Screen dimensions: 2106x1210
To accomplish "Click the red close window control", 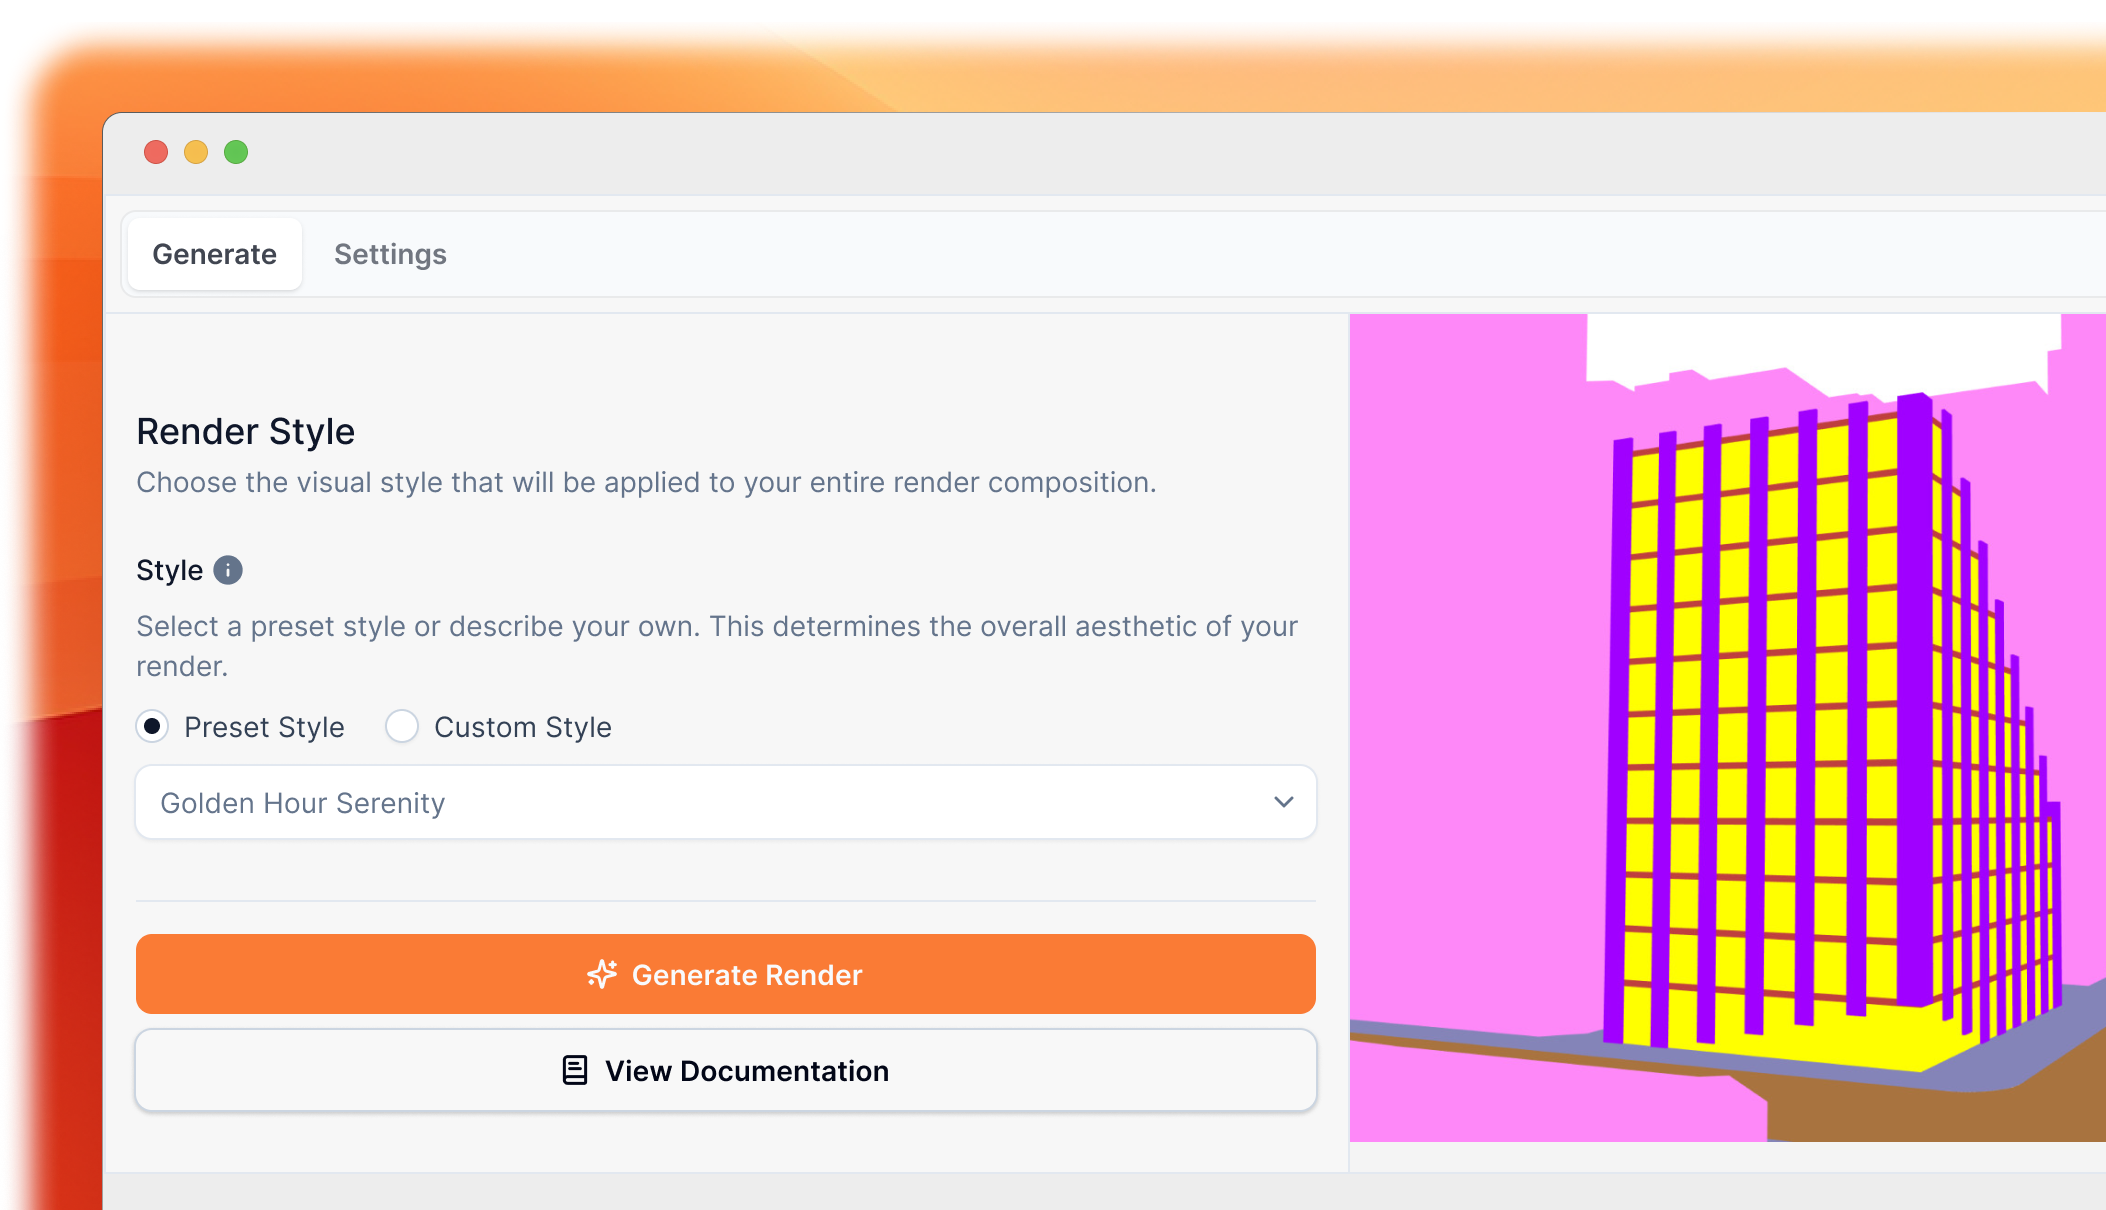I will (x=157, y=152).
